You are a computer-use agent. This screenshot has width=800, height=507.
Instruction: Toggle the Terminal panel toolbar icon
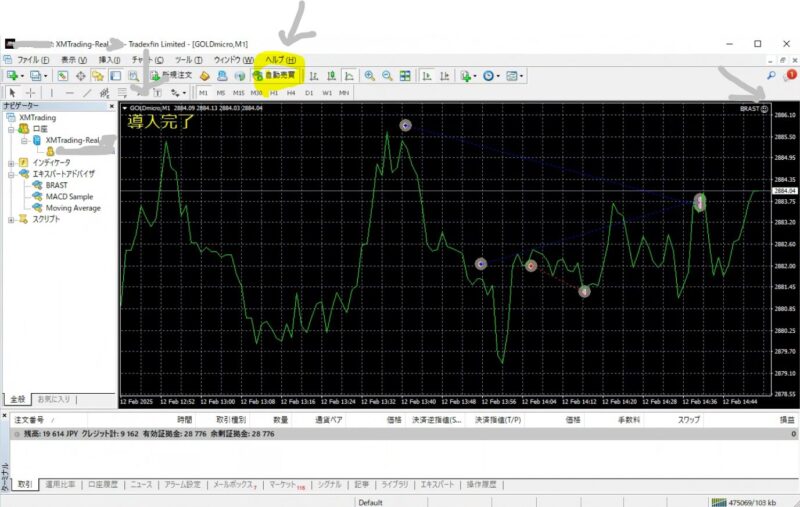click(x=116, y=76)
